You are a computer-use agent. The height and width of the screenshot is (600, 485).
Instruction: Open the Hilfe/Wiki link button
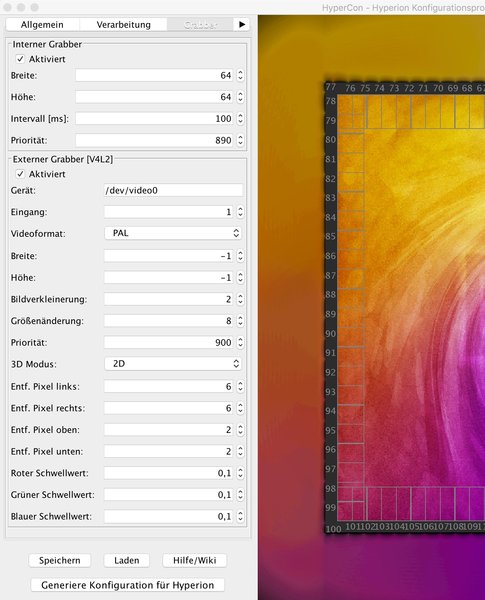[194, 560]
